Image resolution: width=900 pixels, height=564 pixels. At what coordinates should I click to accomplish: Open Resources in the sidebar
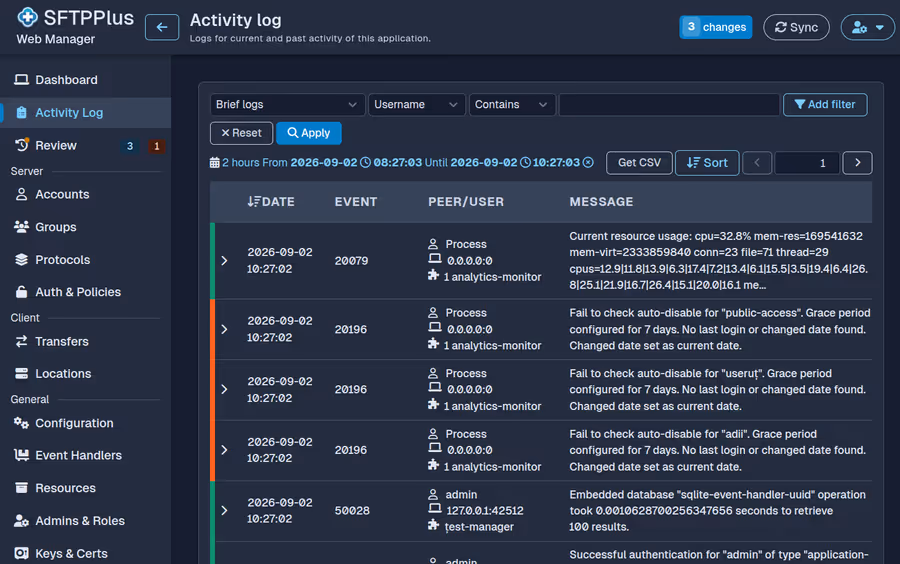click(86, 488)
